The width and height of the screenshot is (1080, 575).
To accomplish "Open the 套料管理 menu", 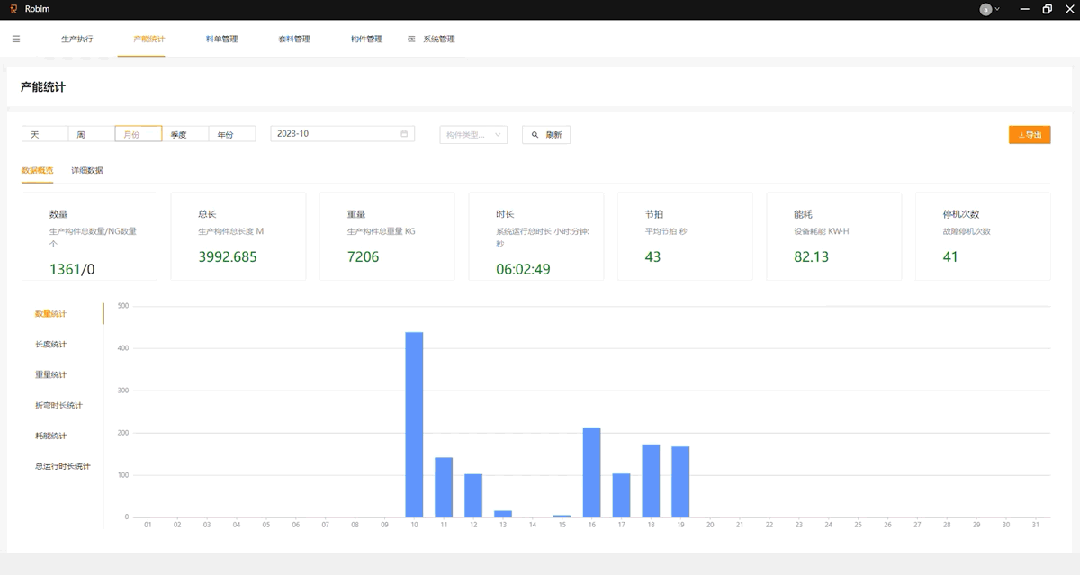I will click(294, 39).
